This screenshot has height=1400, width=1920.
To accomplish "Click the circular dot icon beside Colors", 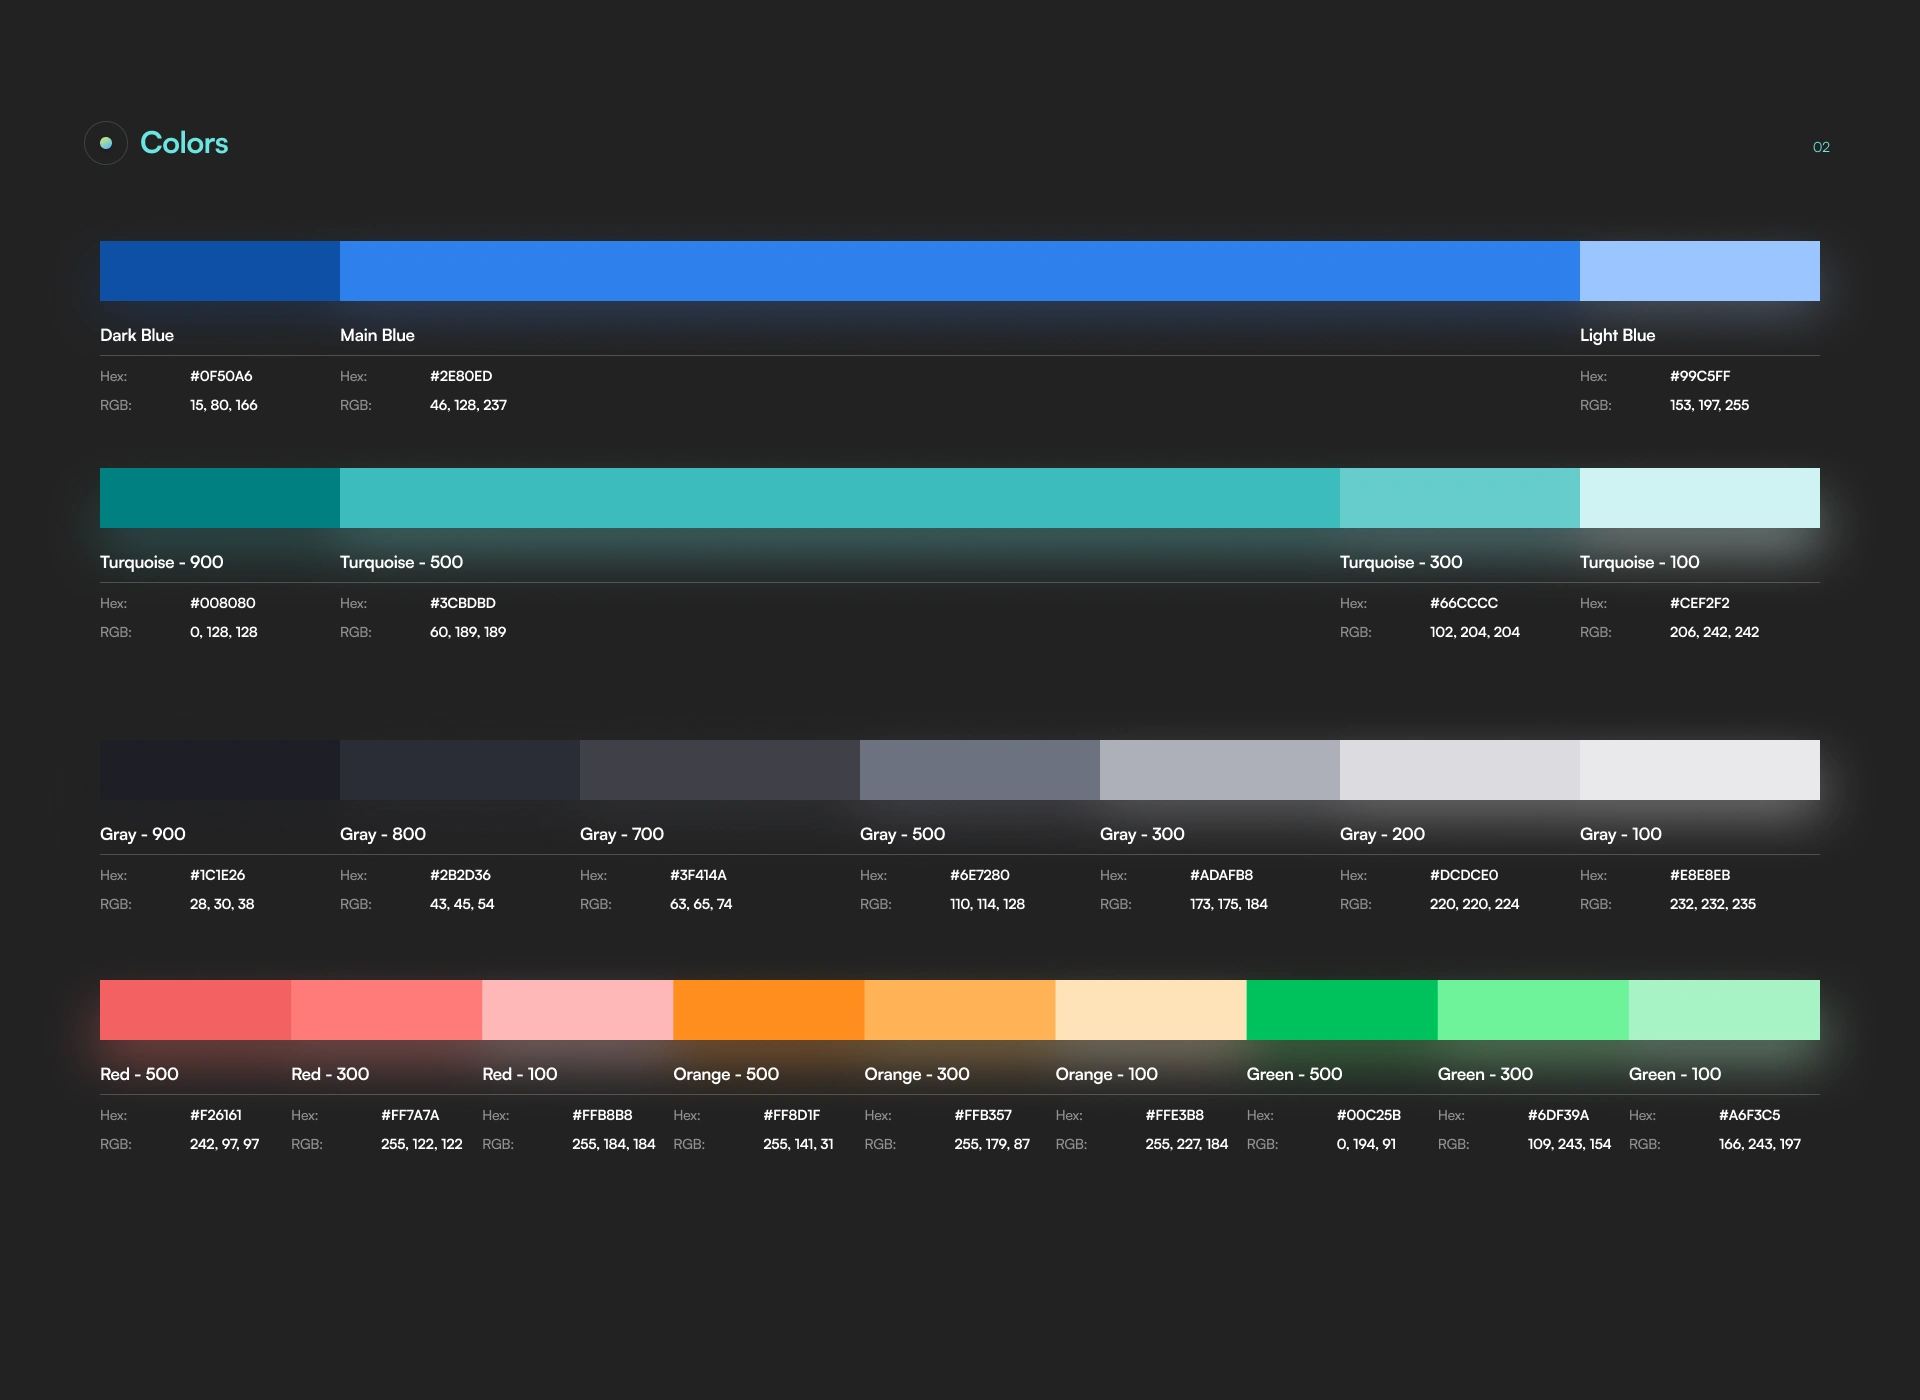I will click(106, 143).
